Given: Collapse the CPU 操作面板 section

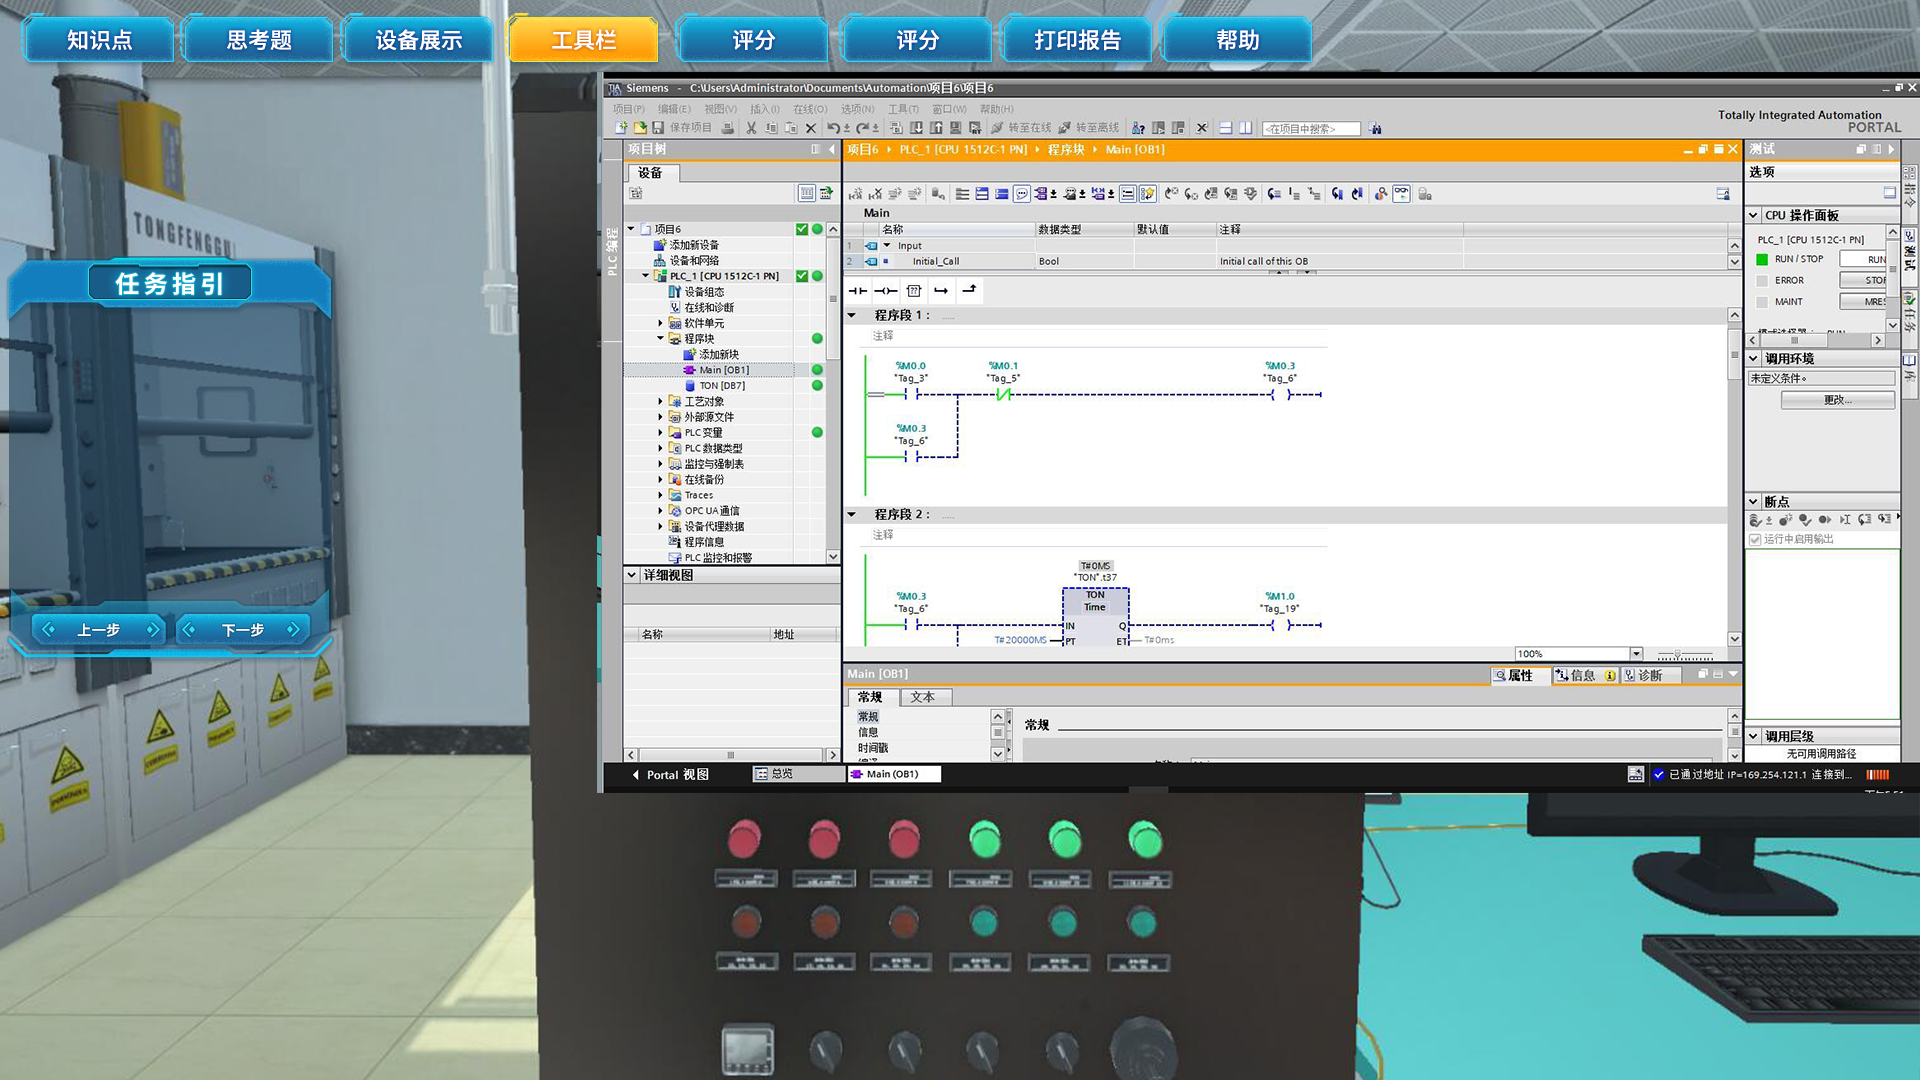Looking at the screenshot, I should click(1754, 215).
